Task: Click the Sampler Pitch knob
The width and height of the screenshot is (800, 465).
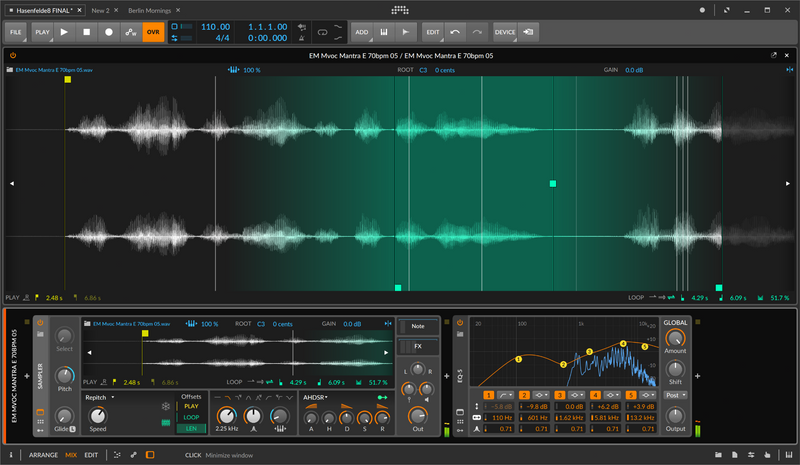Action: pyautogui.click(x=64, y=376)
